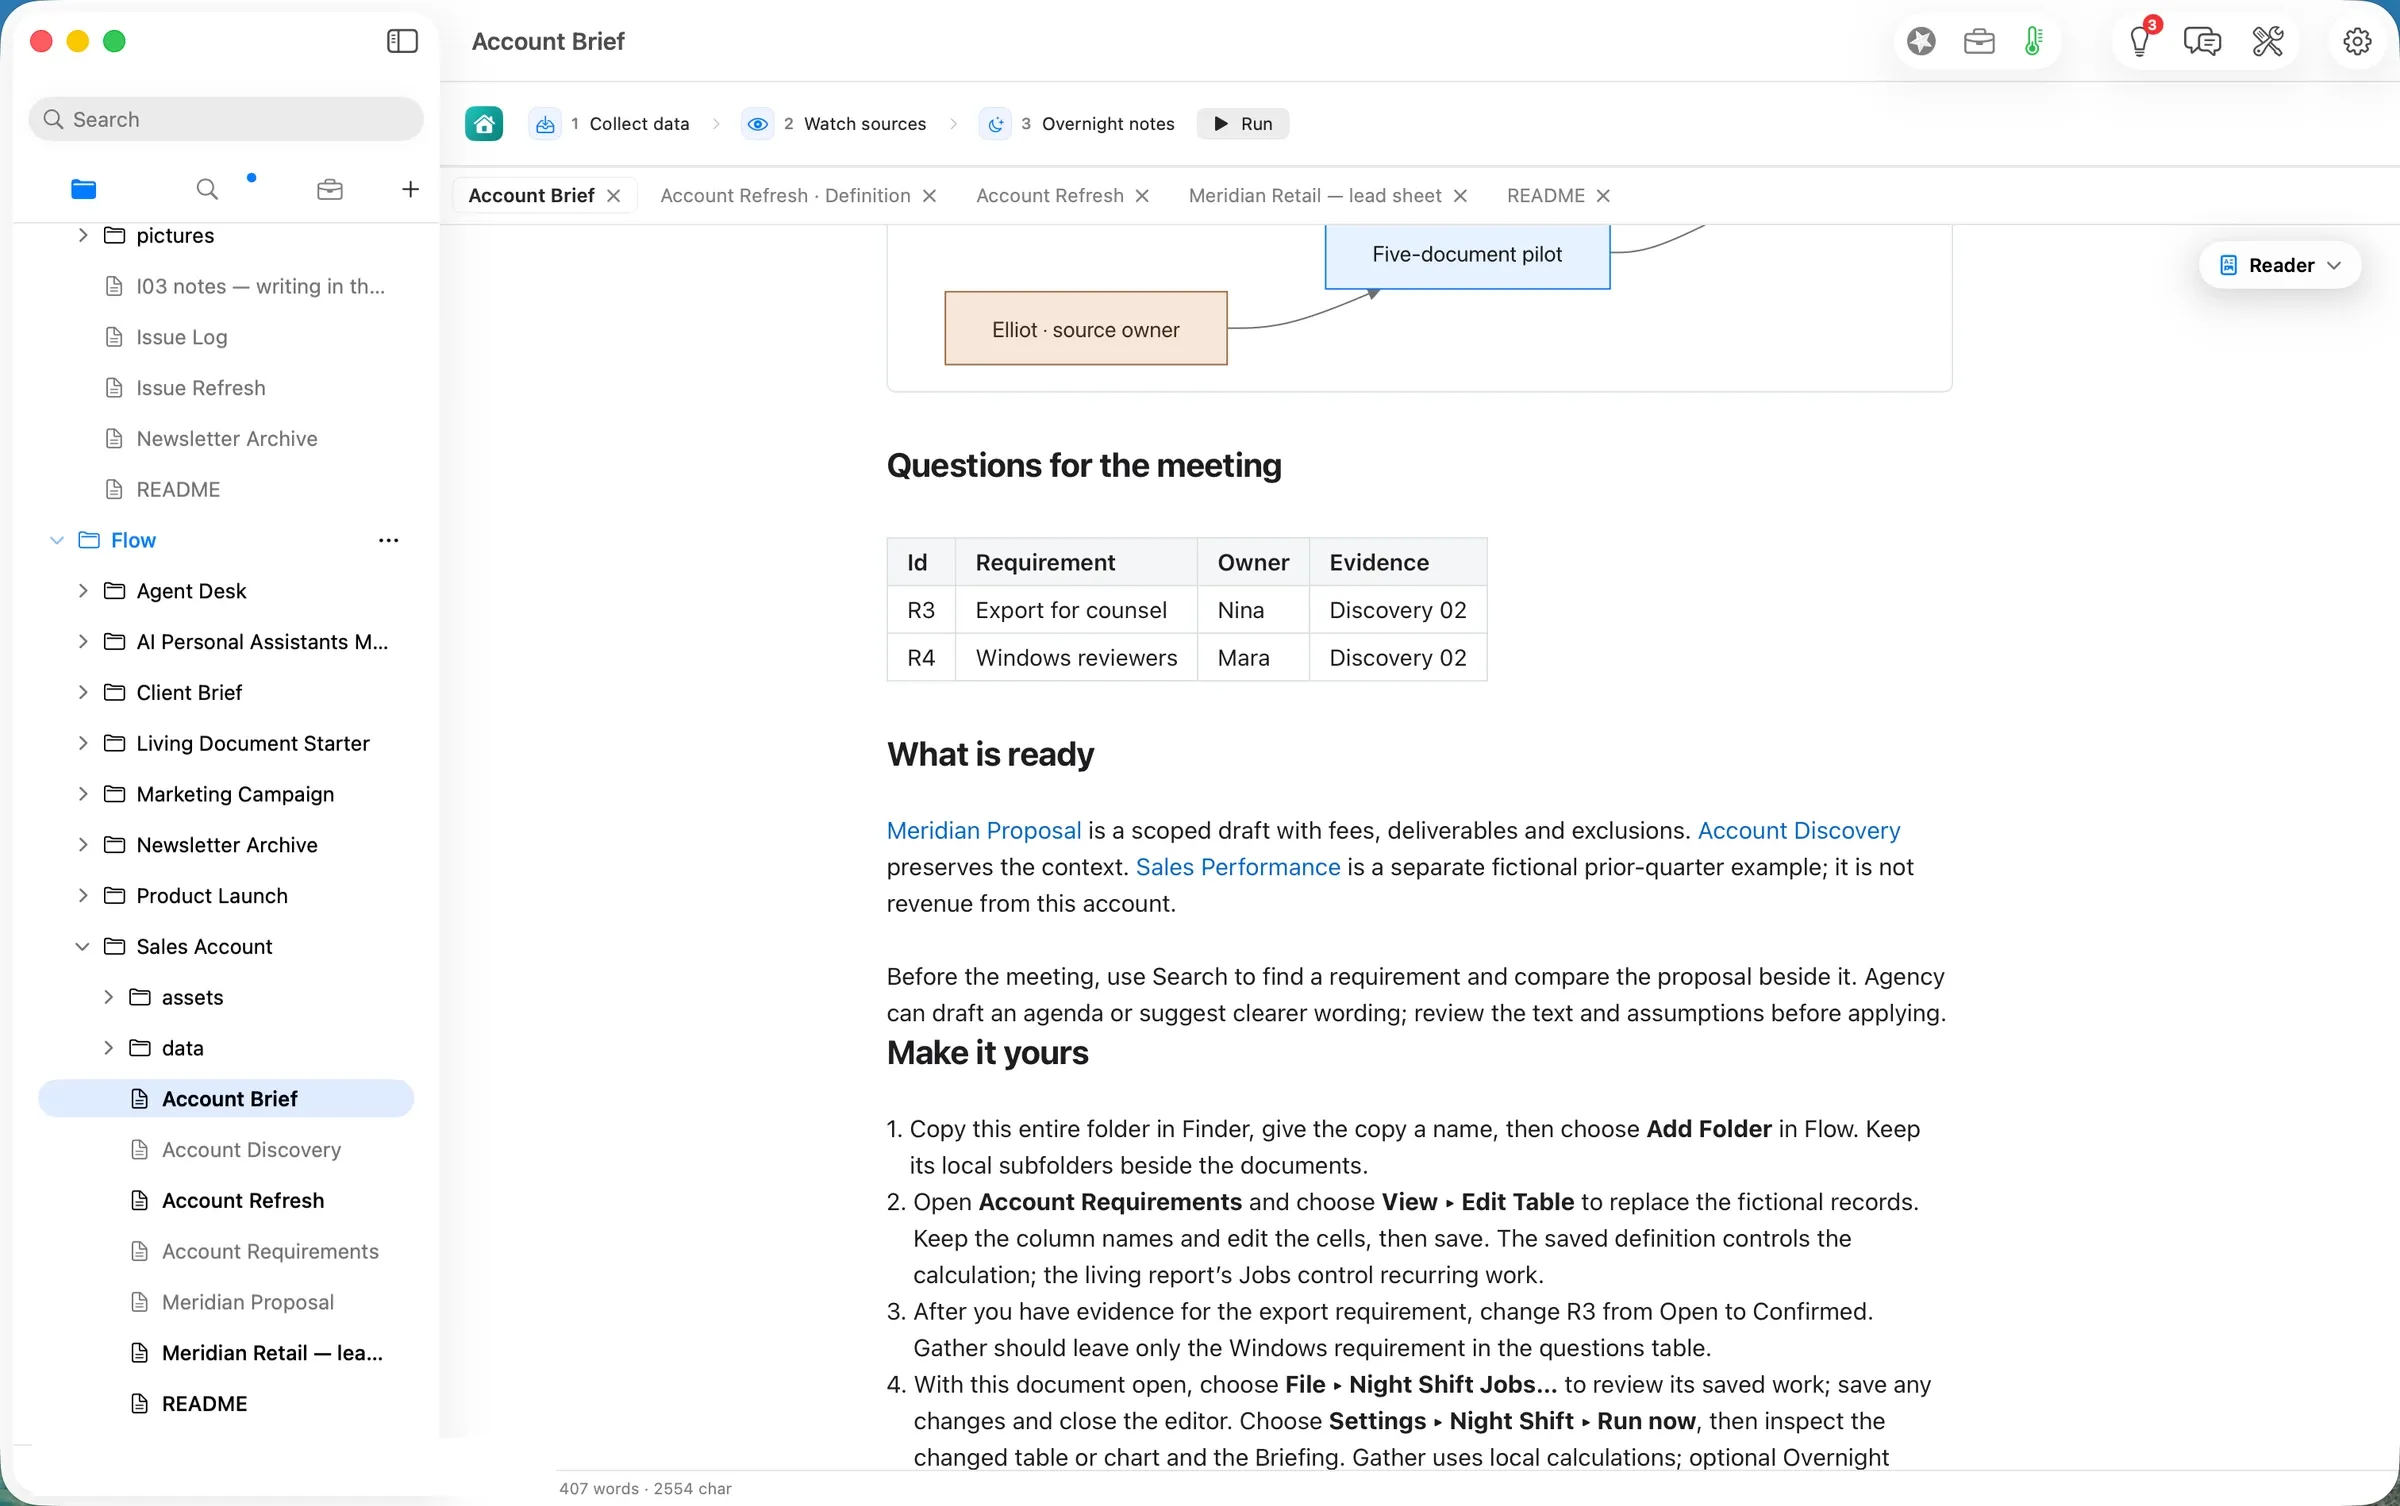Click the Overnight notes step icon
This screenshot has height=1506, width=2400.
pos(996,124)
